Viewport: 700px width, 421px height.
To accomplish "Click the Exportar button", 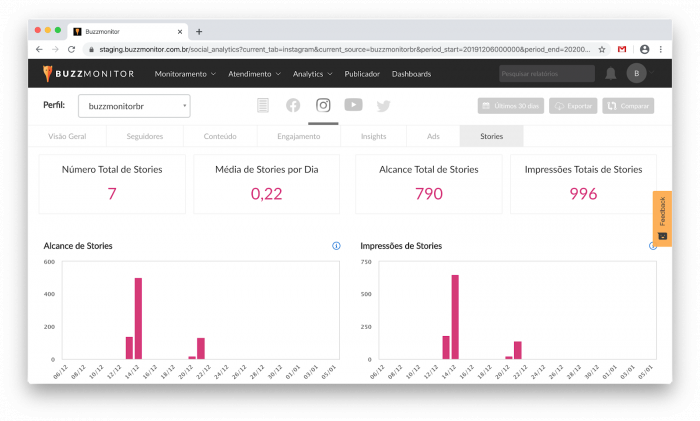I will (573, 106).
